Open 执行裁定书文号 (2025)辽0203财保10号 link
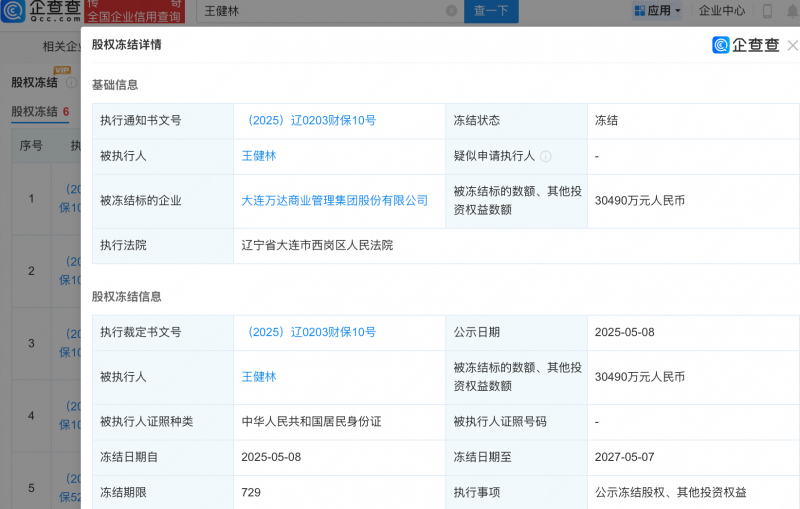 (309, 332)
